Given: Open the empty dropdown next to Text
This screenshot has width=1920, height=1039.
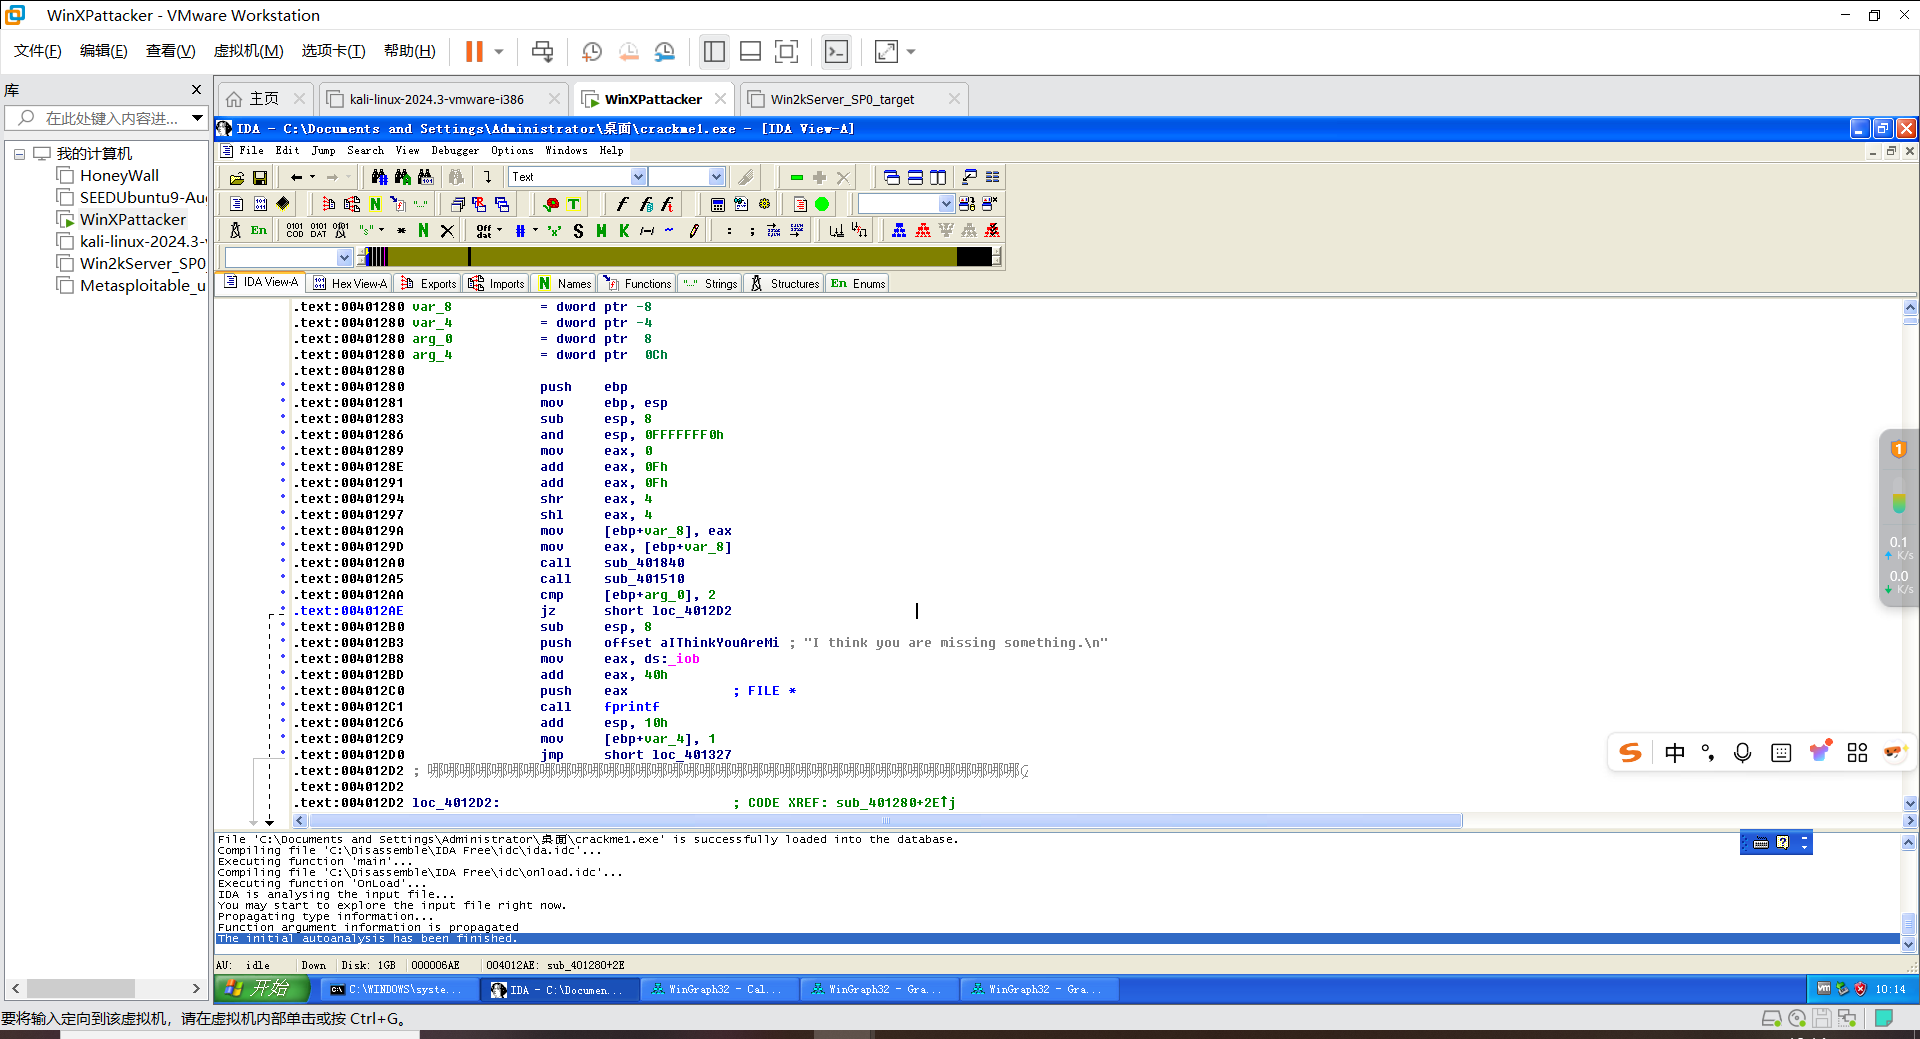Looking at the screenshot, I should click(716, 177).
